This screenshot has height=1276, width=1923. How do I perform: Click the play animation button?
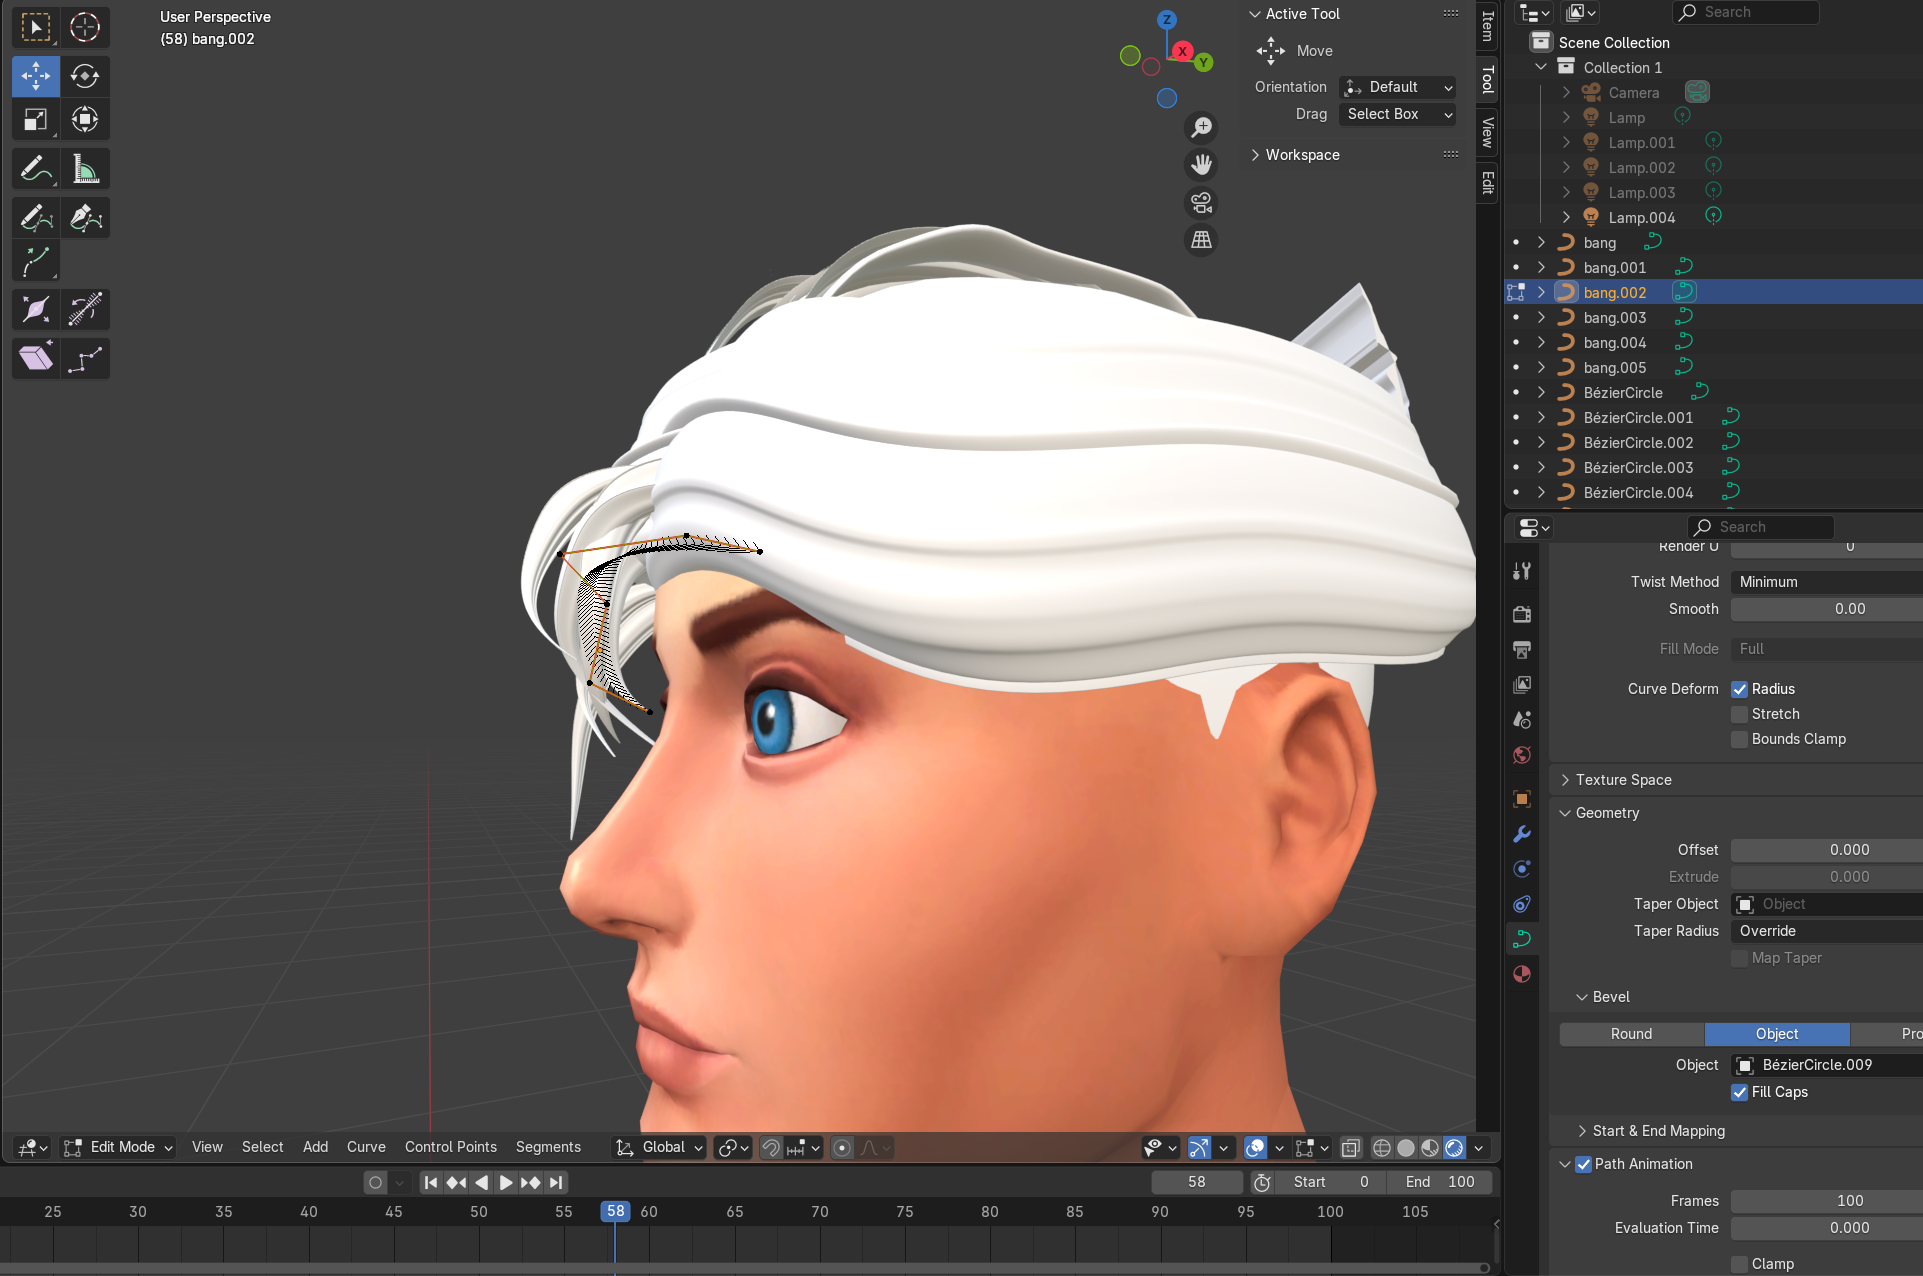click(506, 1182)
